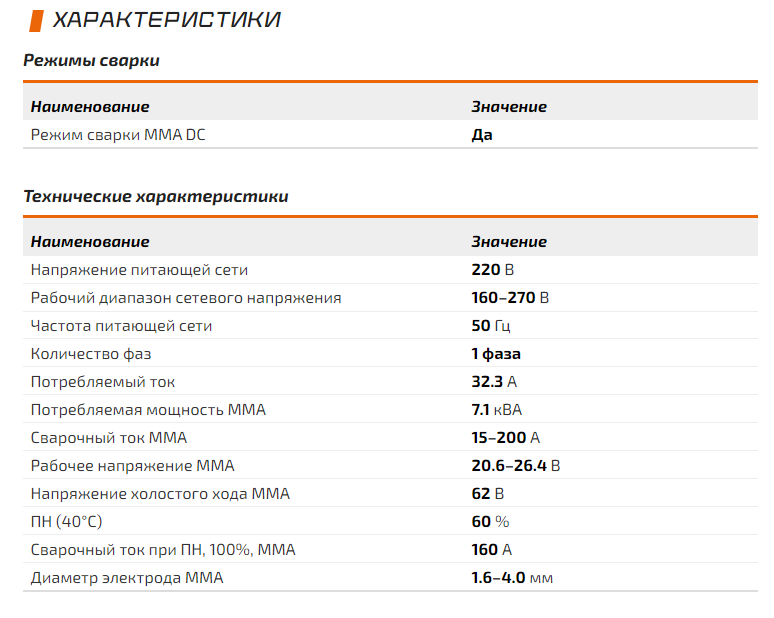
Task: Click the 160–270 В range value
Action: (510, 298)
